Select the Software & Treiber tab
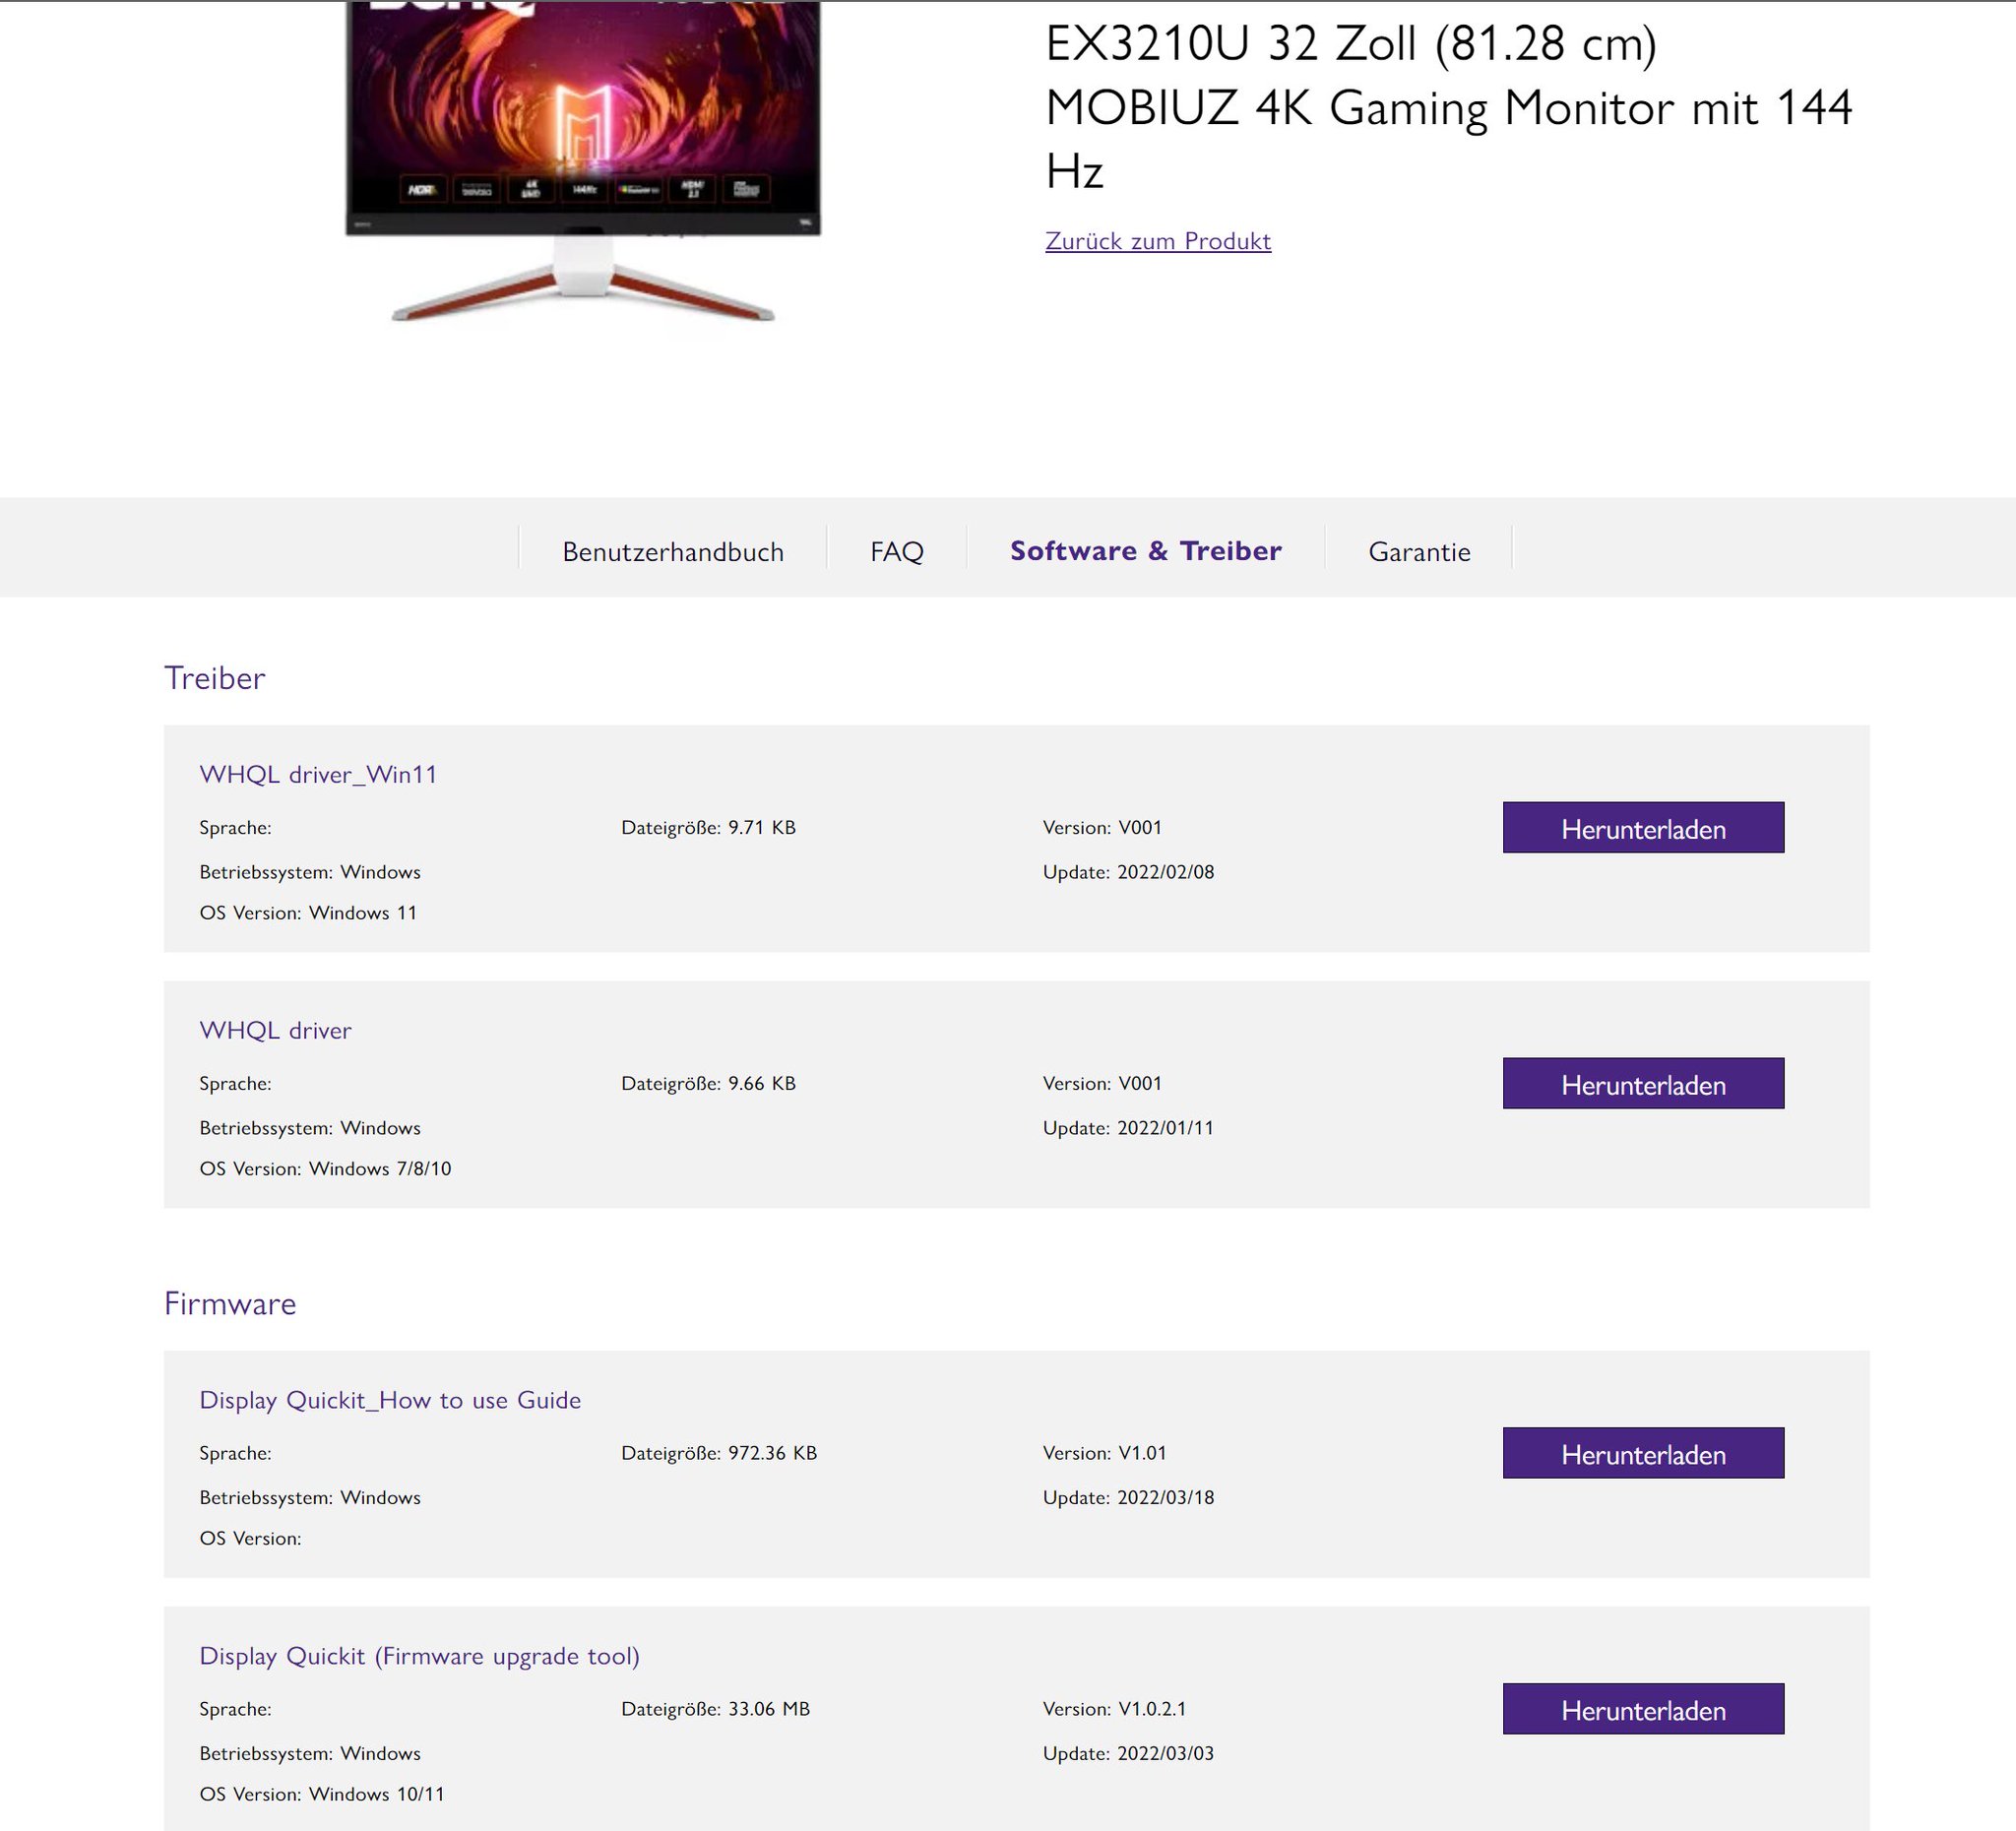The width and height of the screenshot is (2016, 1831). (x=1146, y=551)
